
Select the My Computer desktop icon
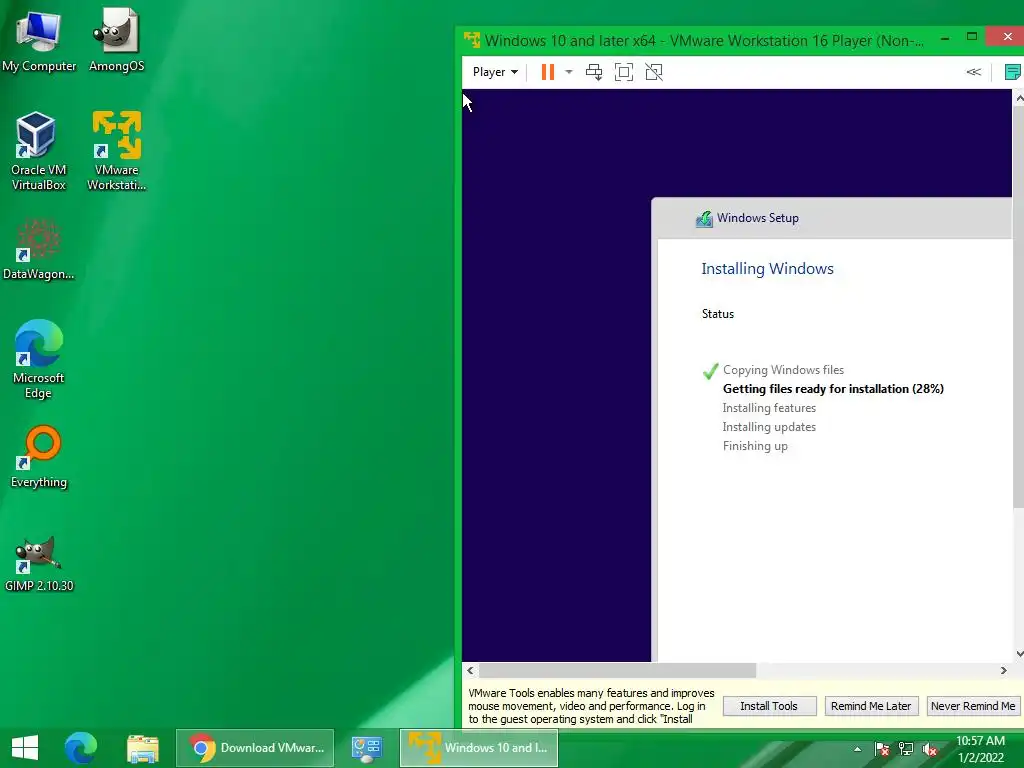[39, 41]
